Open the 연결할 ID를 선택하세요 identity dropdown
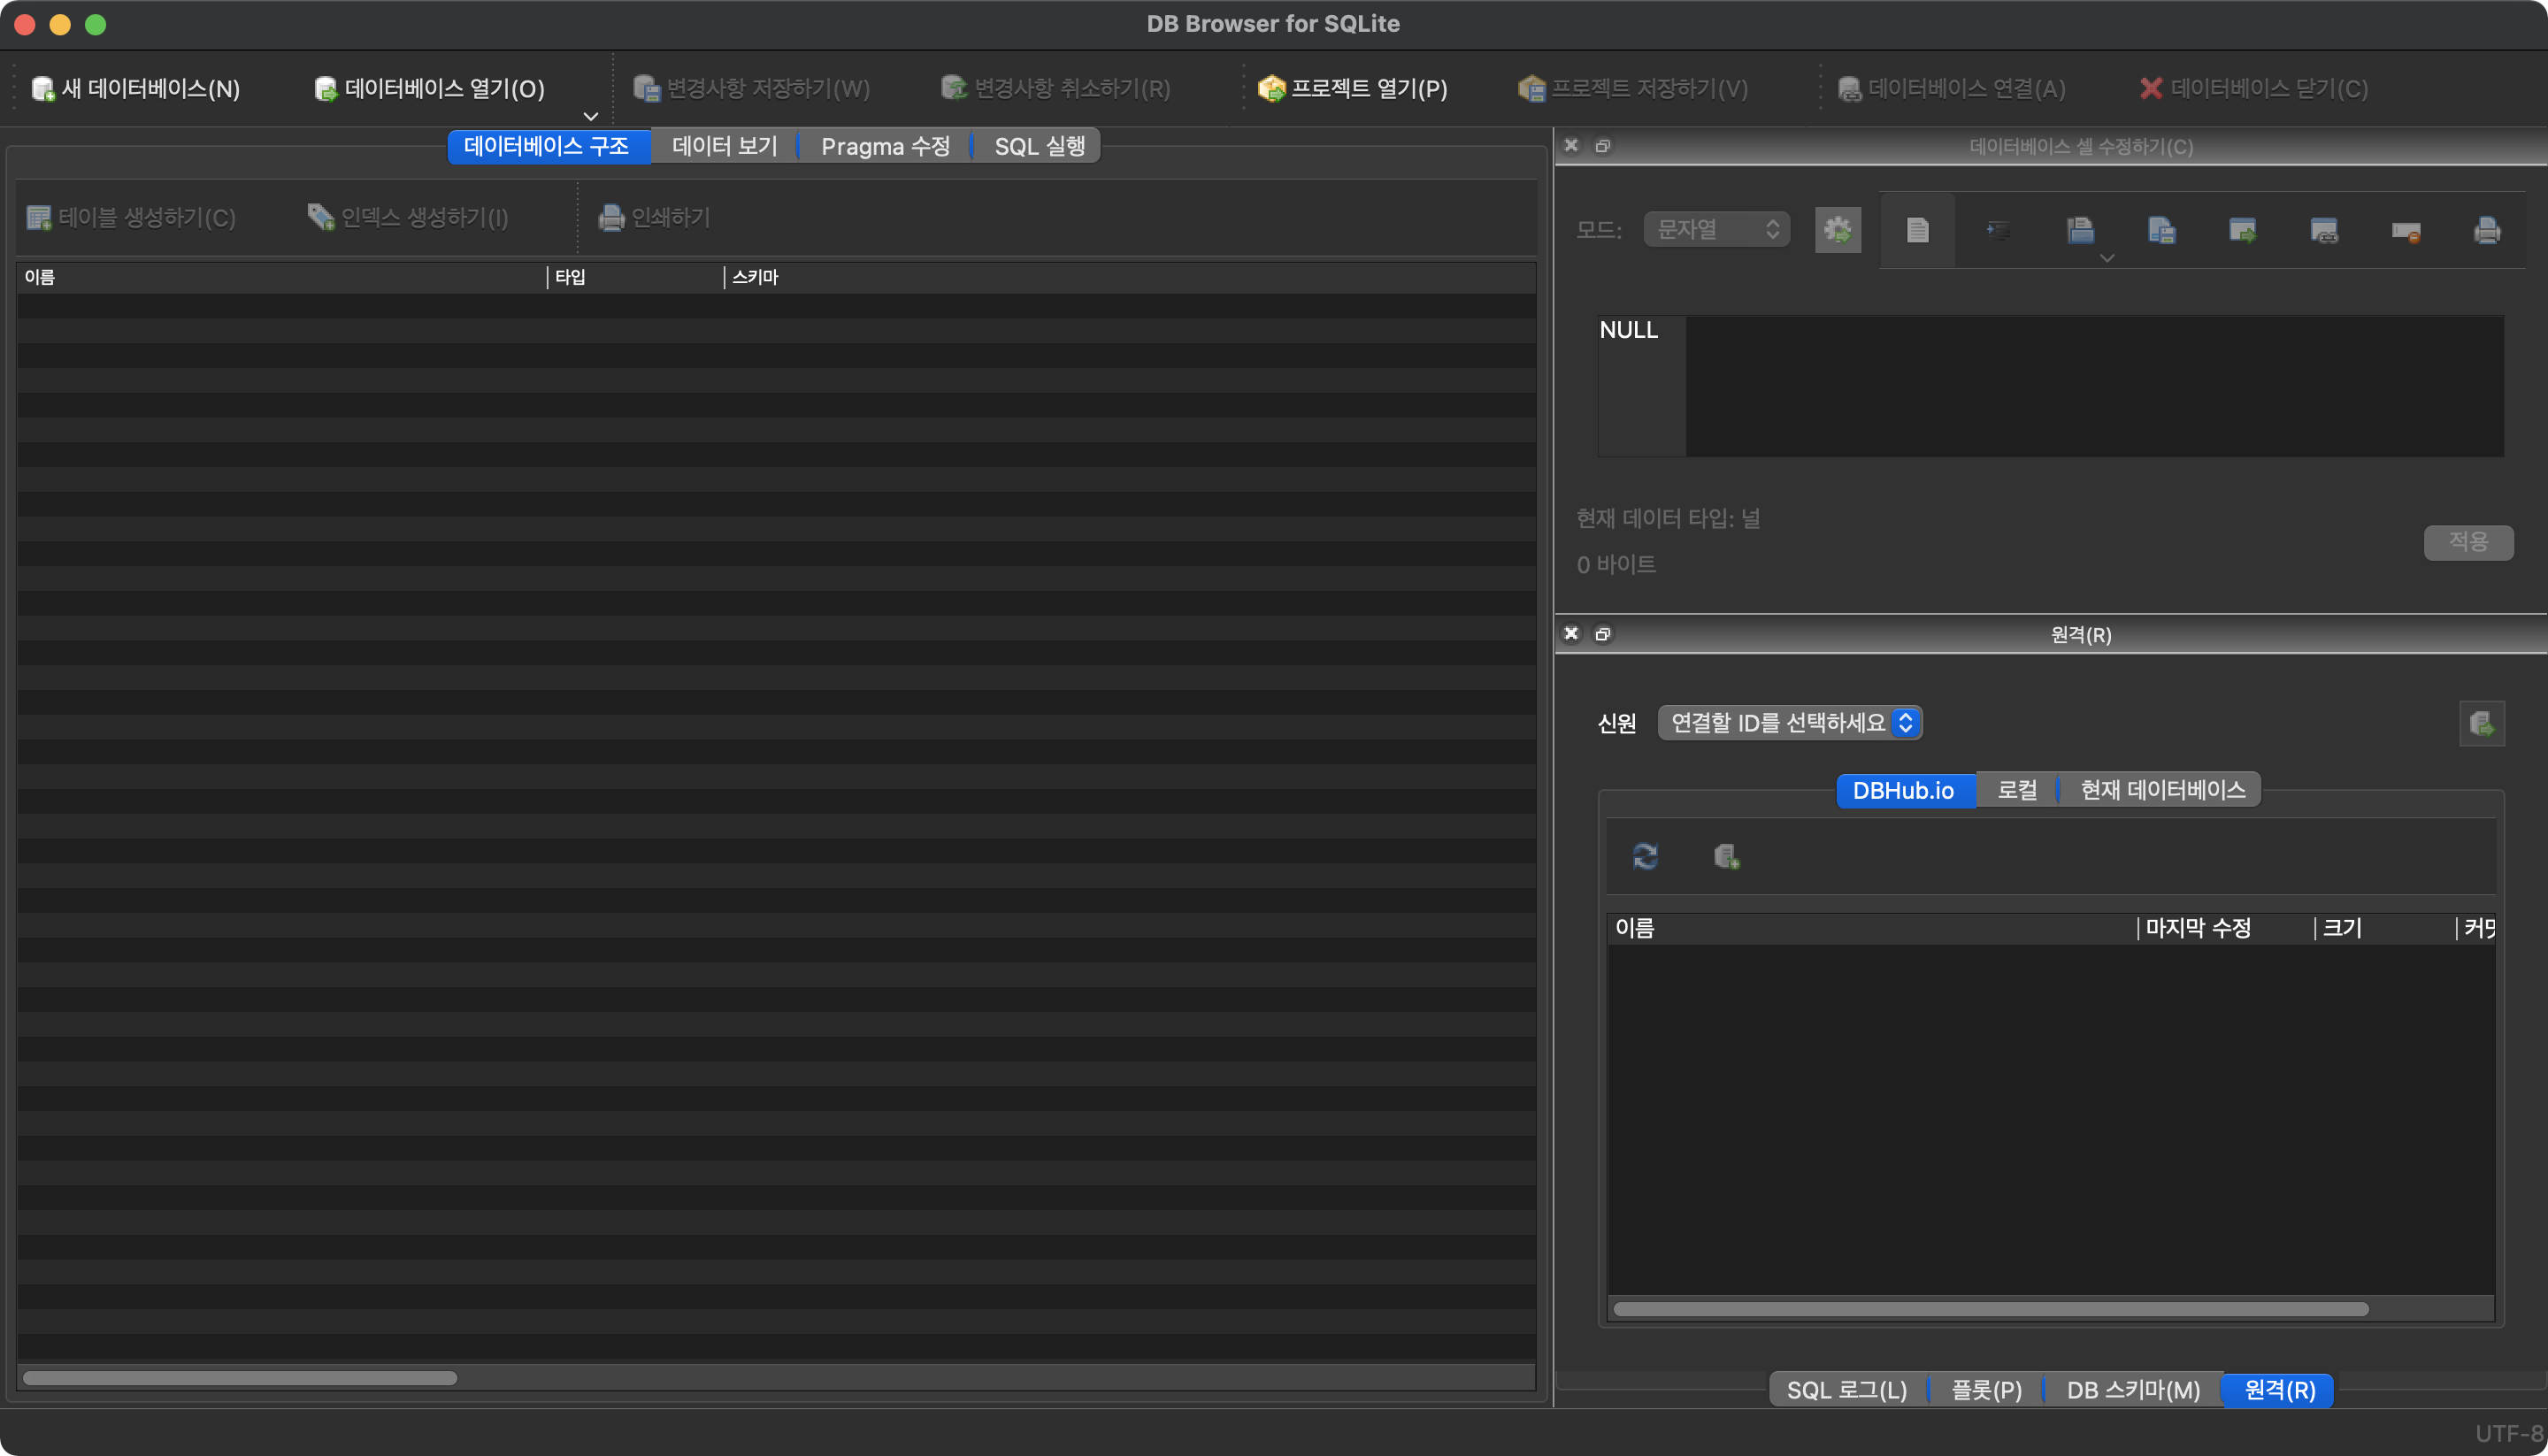 (x=1789, y=722)
